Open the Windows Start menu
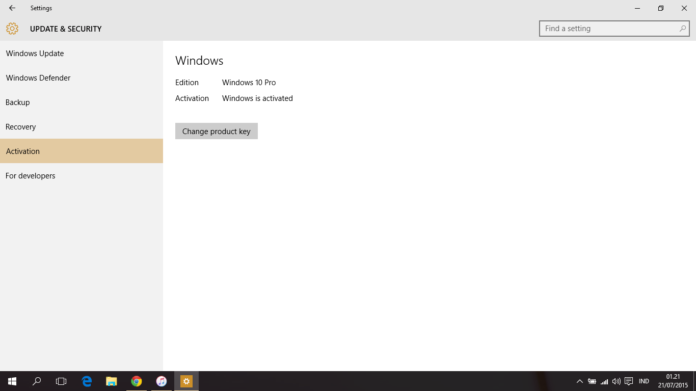The image size is (696, 391). pyautogui.click(x=12, y=381)
